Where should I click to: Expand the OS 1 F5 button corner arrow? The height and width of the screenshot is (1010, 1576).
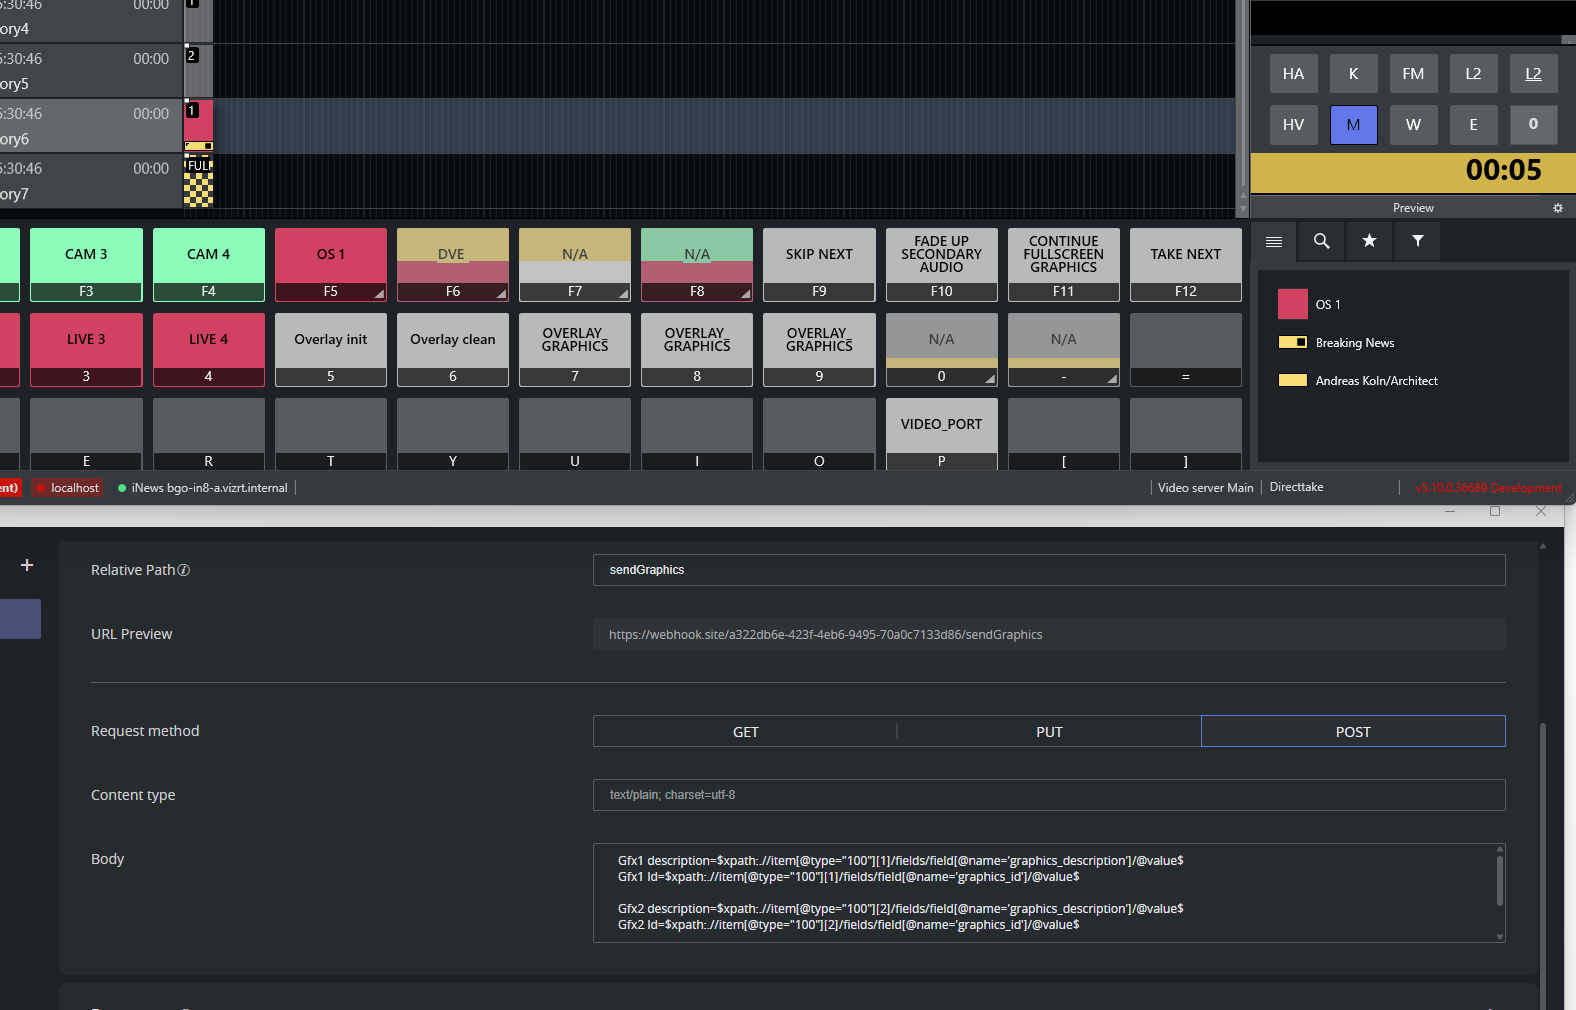tap(379, 294)
